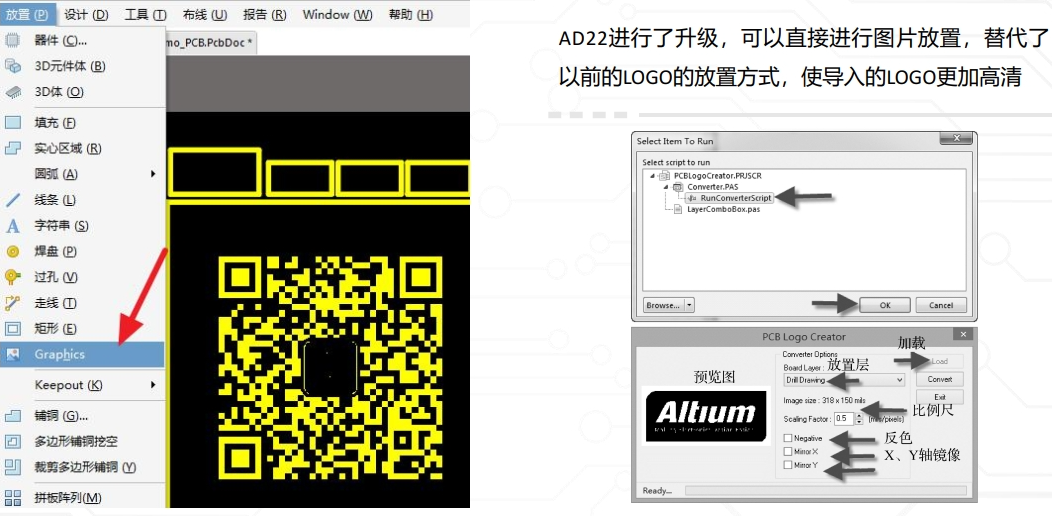This screenshot has width=1052, height=516.
Task: Click the Graphics picture icon
Action: [x=13, y=354]
